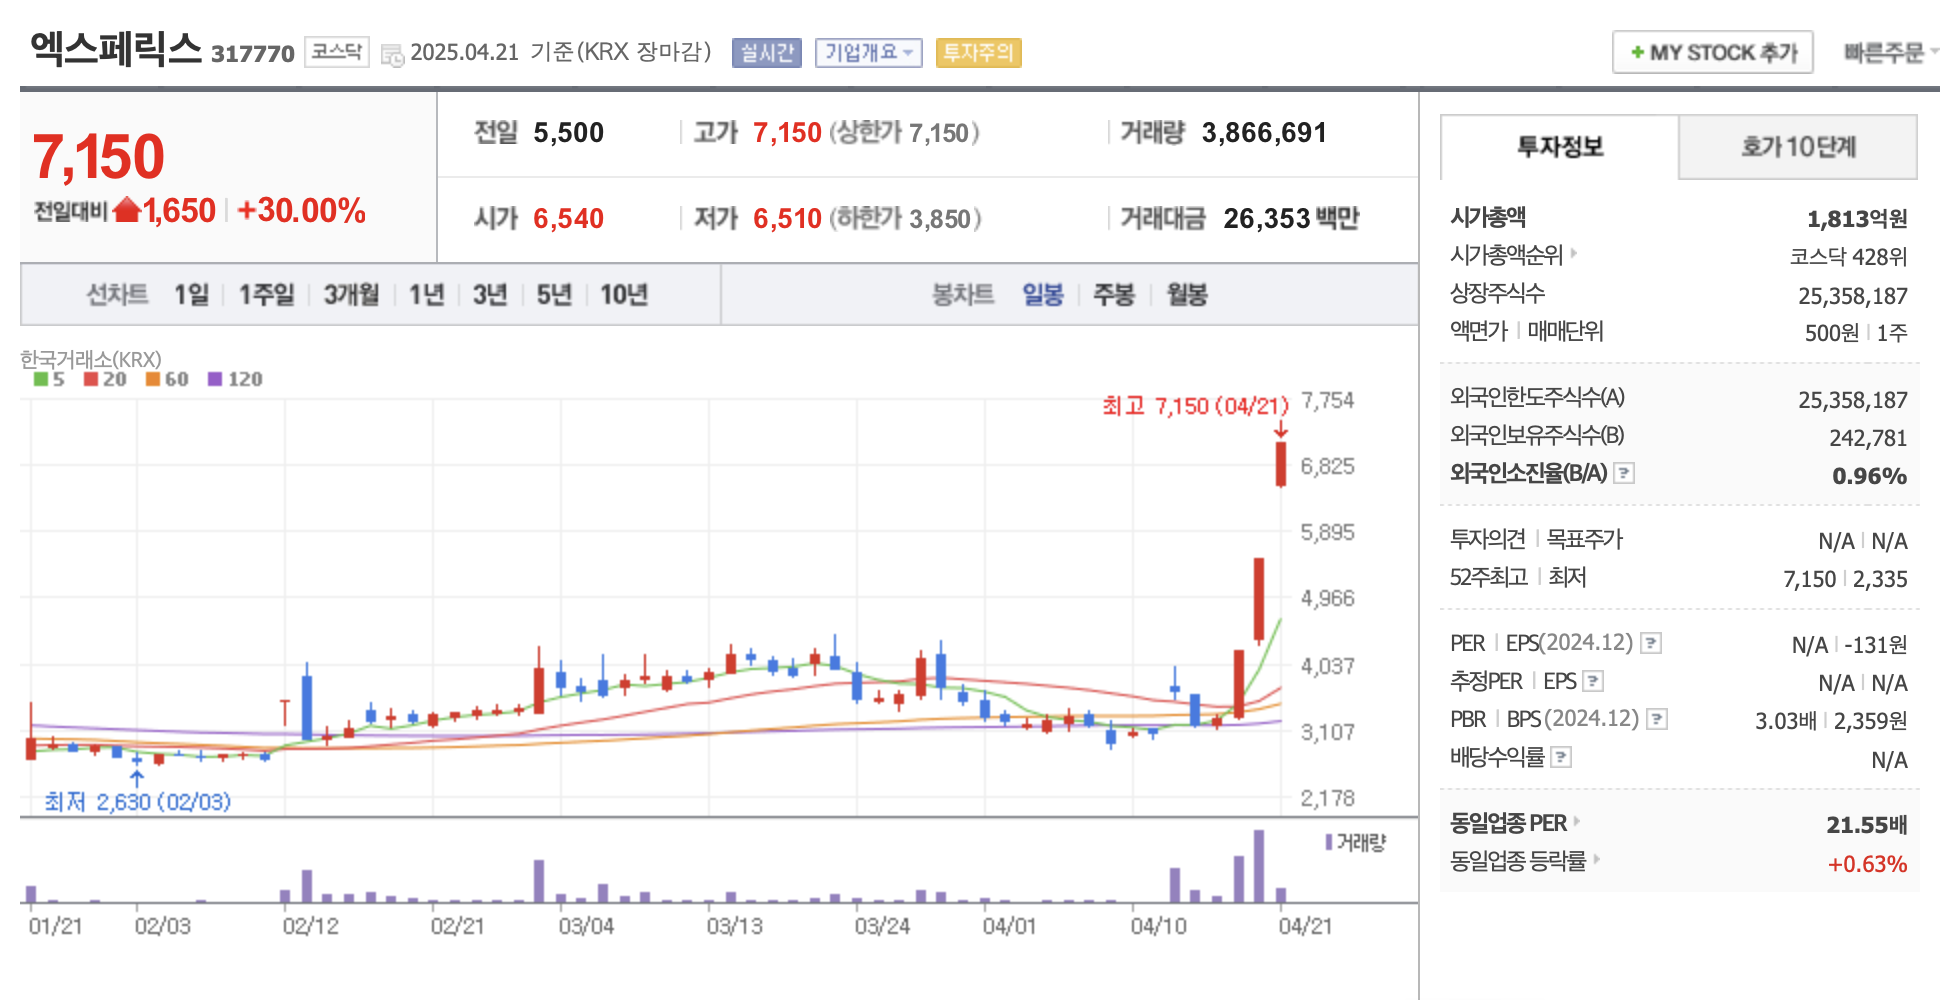Click the 코스닥 market badge
Image resolution: width=1954 pixels, height=1000 pixels.
[x=337, y=52]
